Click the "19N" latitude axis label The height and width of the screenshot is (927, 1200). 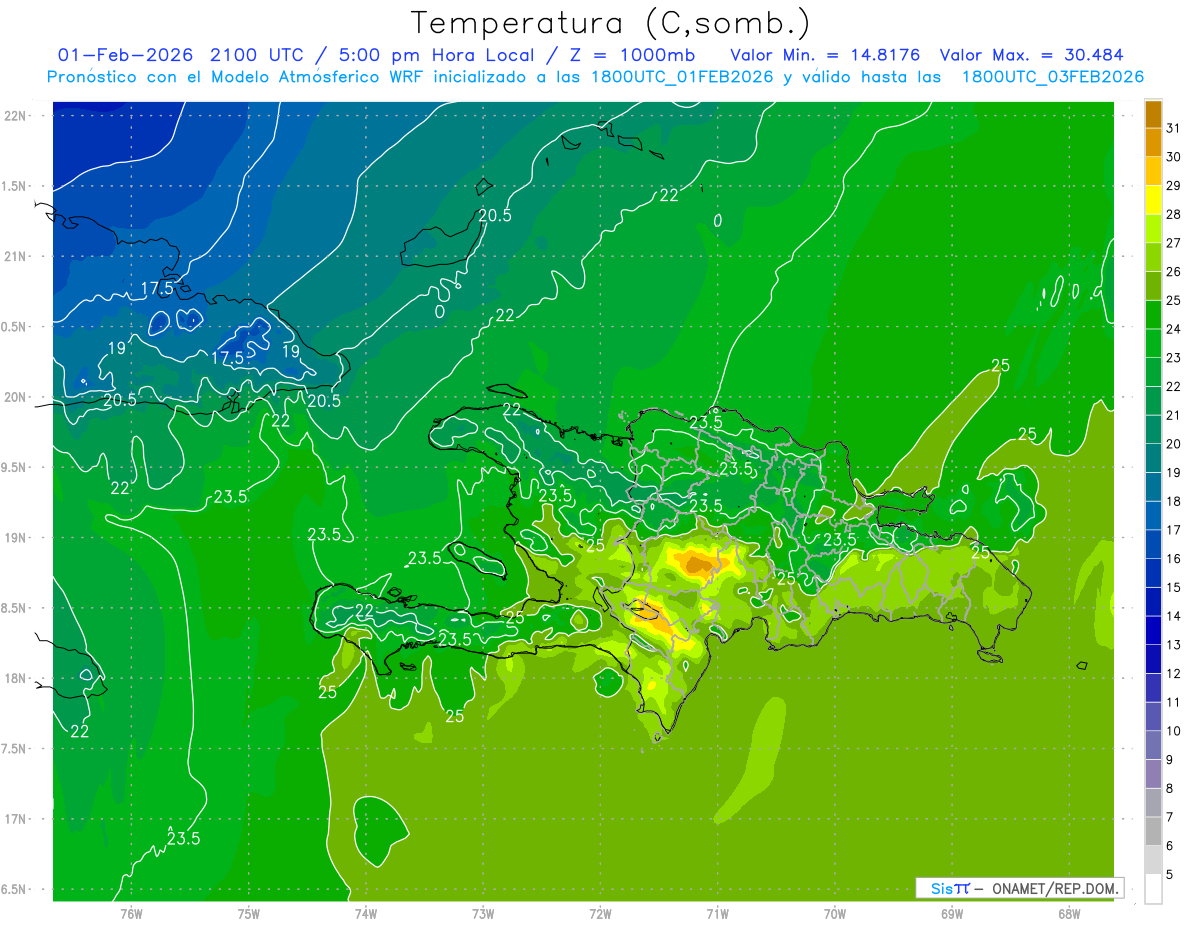pyautogui.click(x=15, y=537)
